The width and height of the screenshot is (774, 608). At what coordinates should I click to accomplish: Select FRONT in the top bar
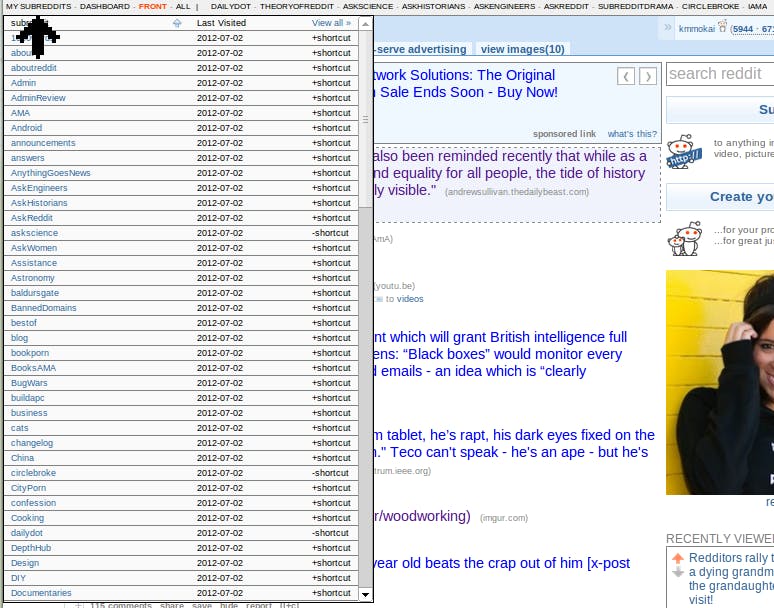[153, 6]
